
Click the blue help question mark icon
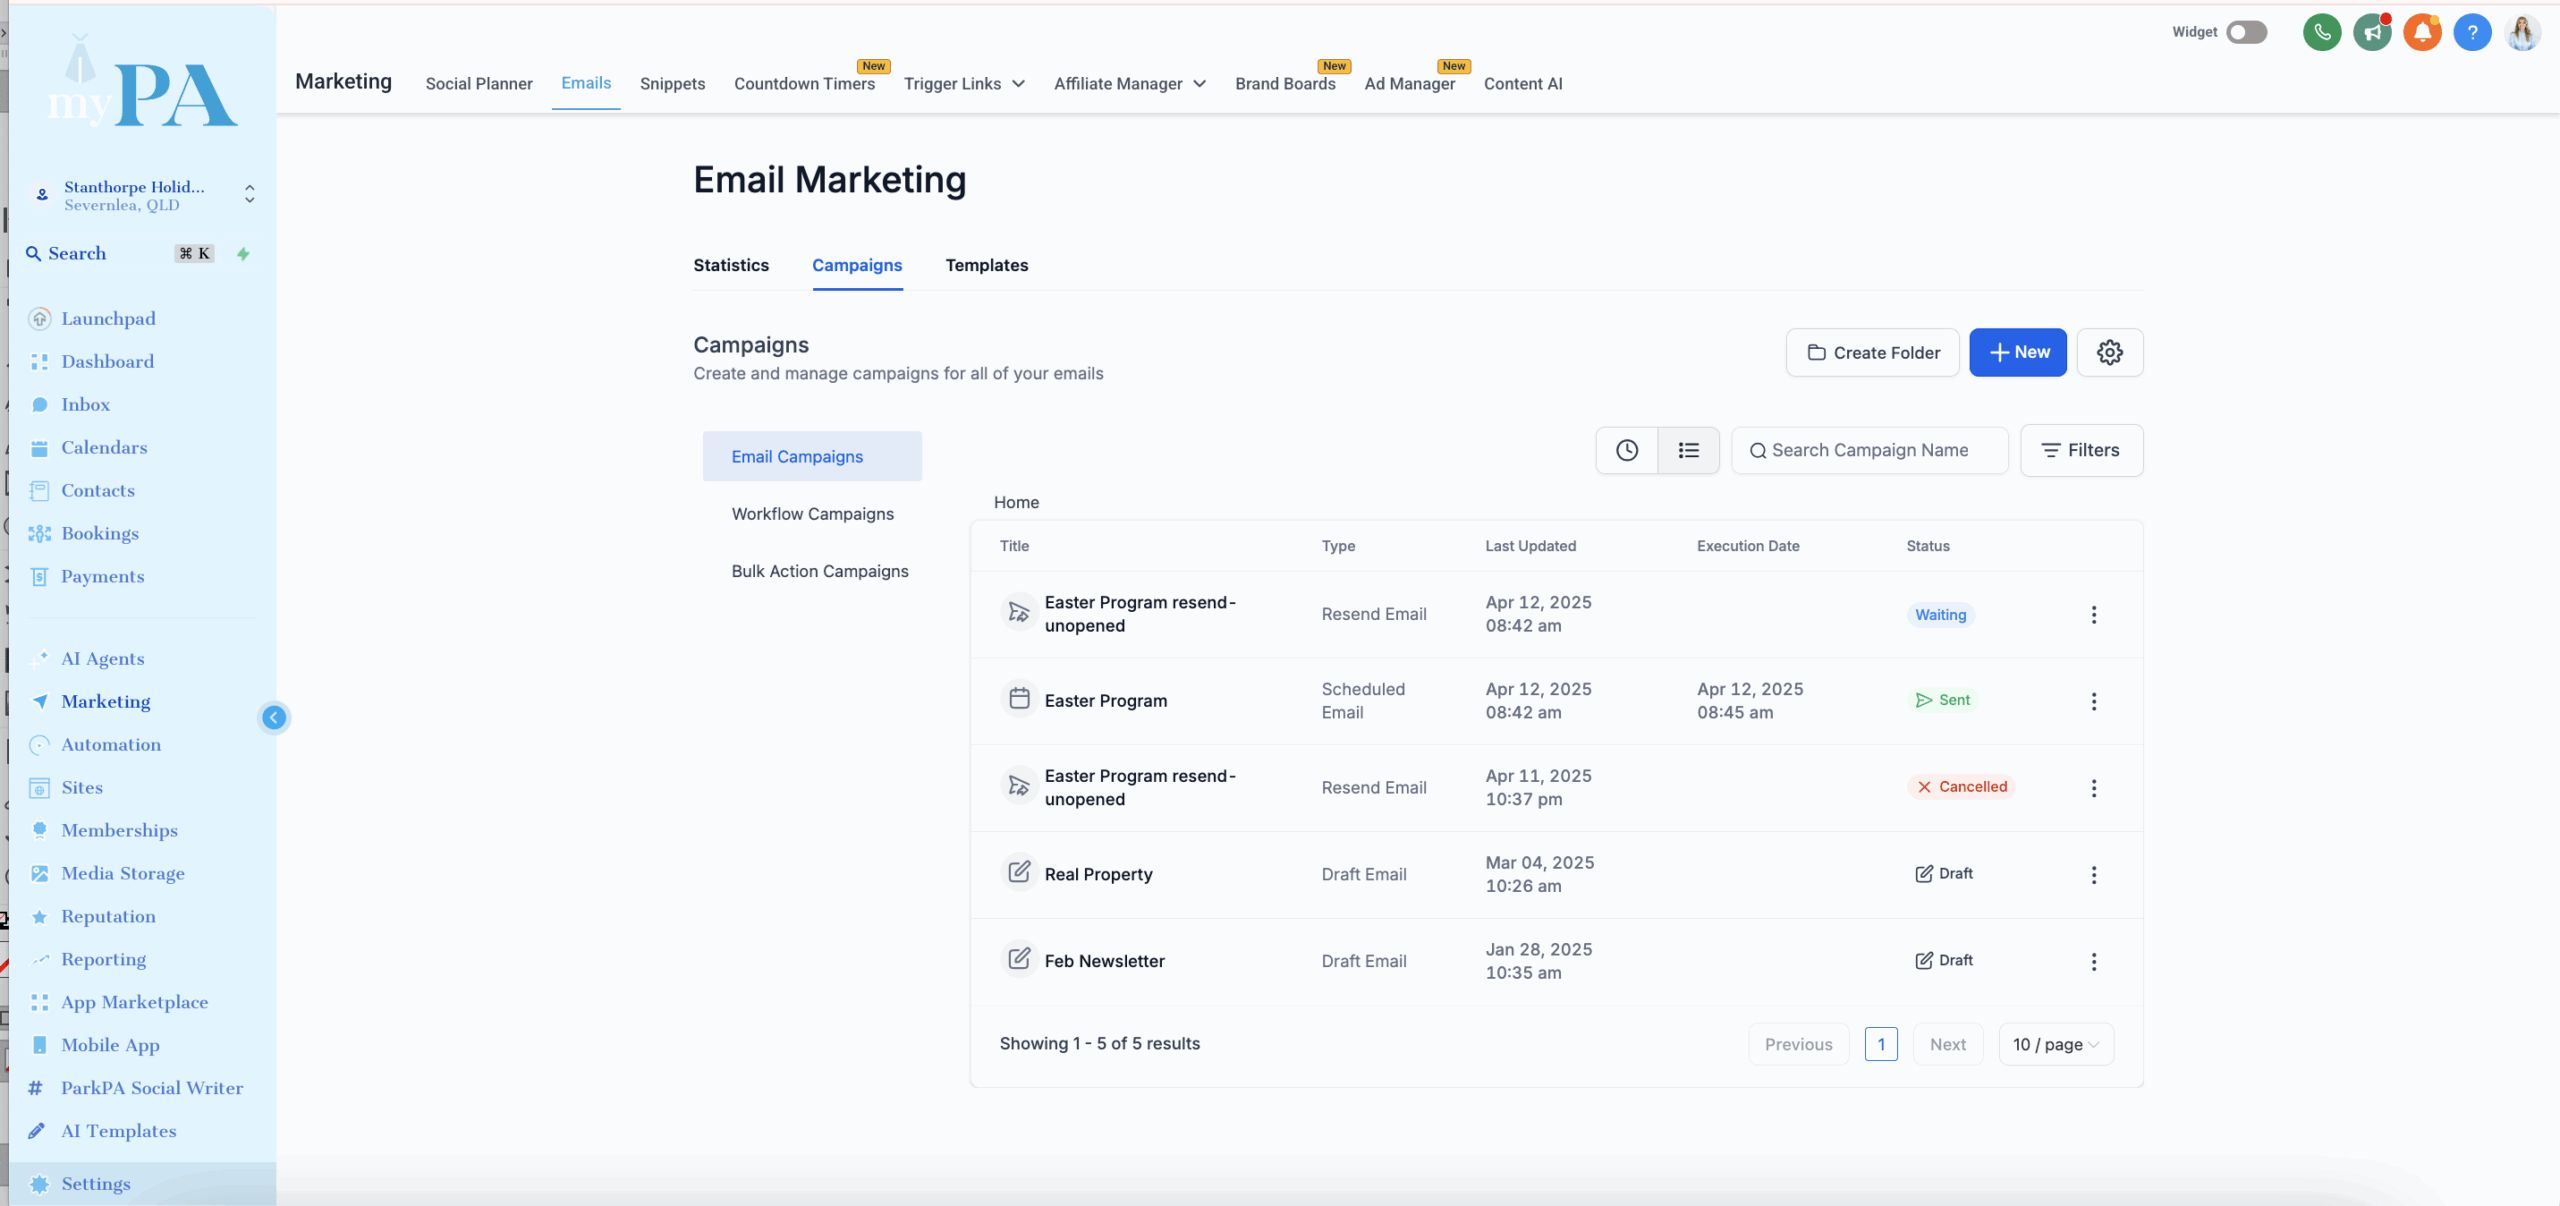coord(2472,32)
